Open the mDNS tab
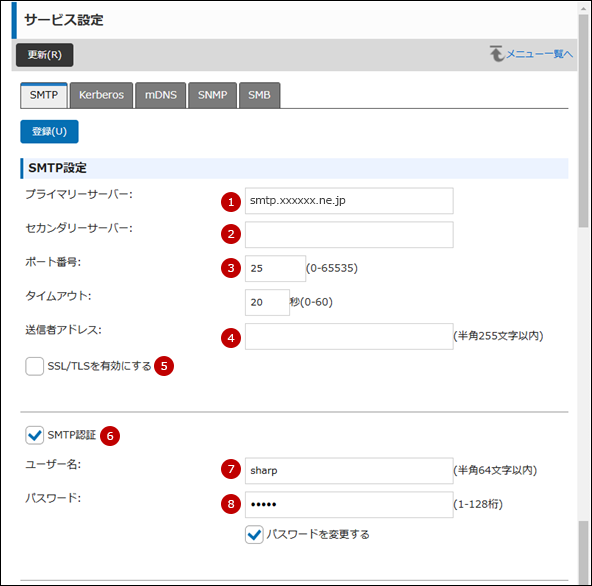The width and height of the screenshot is (592, 586). [160, 95]
